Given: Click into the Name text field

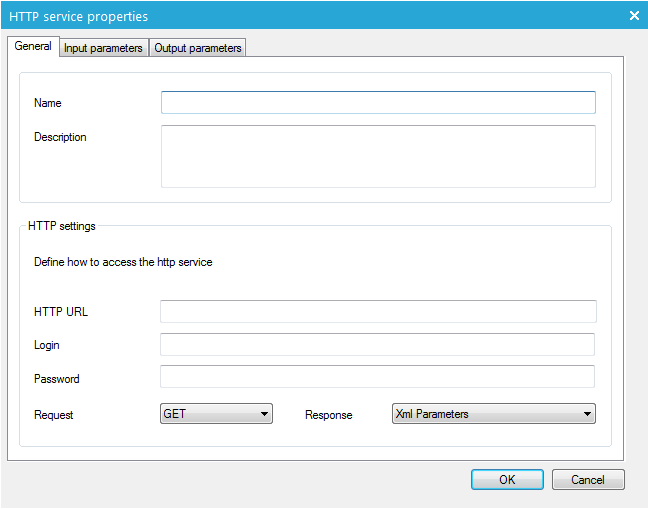Looking at the screenshot, I should pos(378,103).
